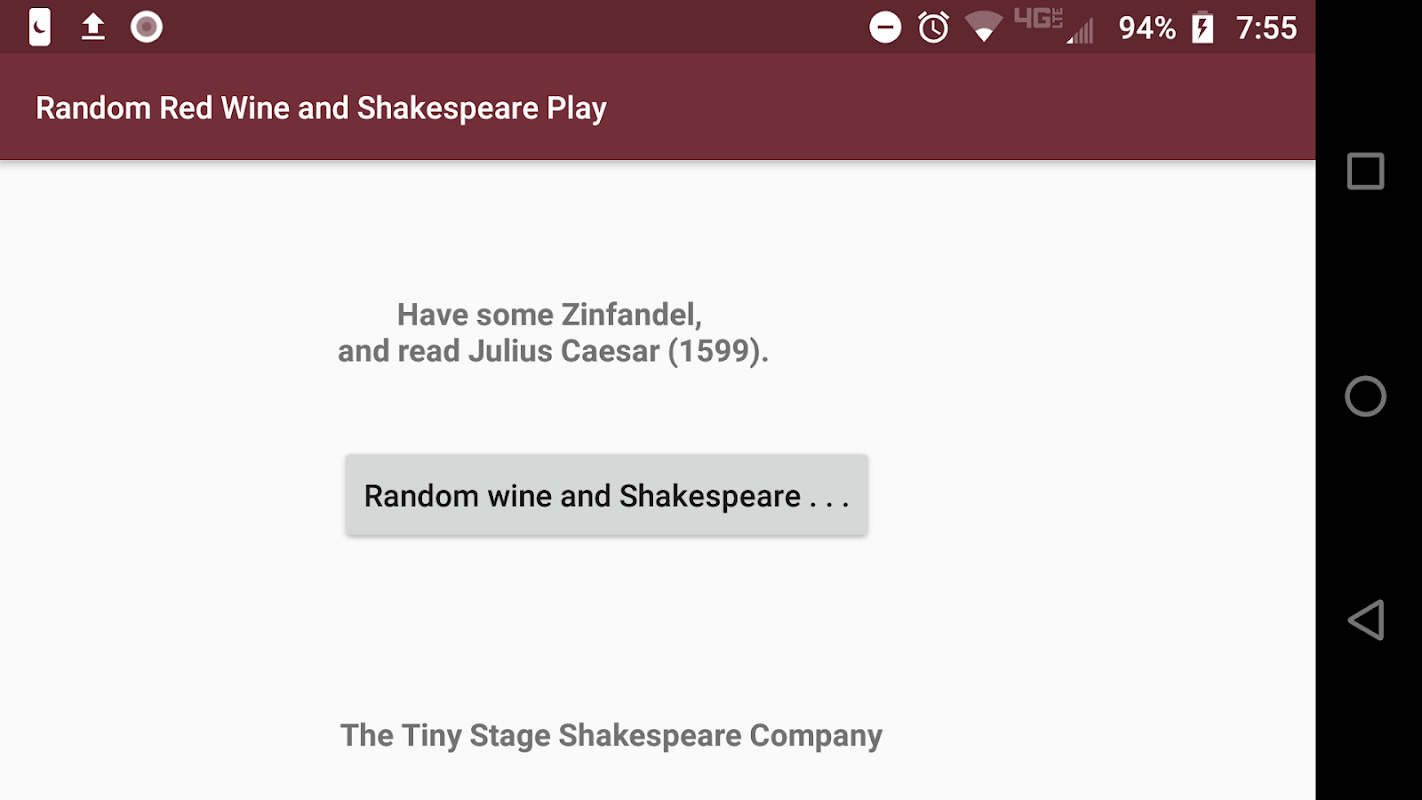
Task: Tap the upload arrow notification icon
Action: pos(93,27)
